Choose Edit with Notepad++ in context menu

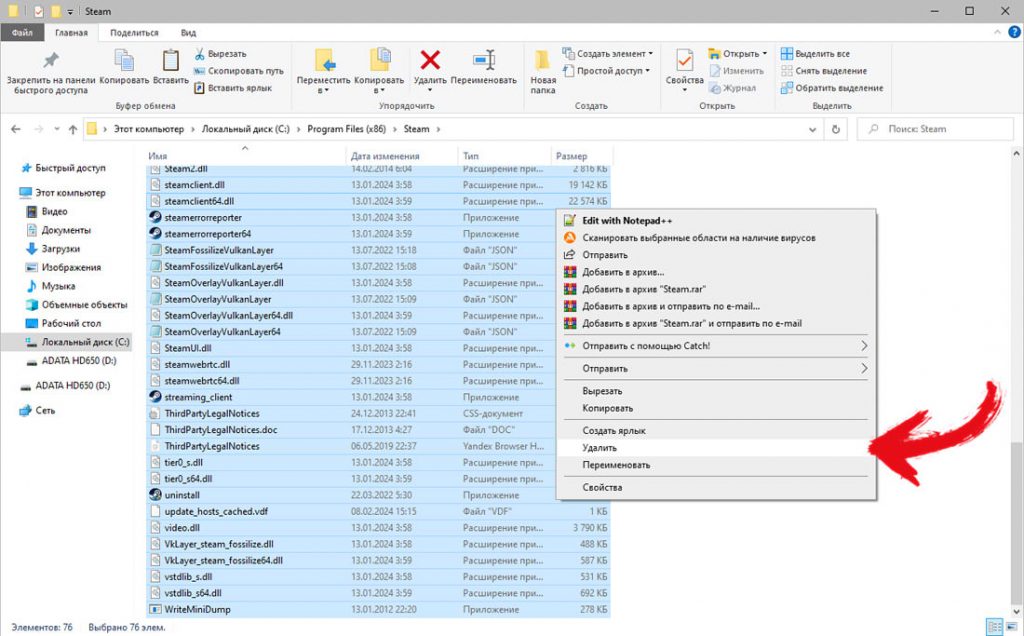[716, 221]
